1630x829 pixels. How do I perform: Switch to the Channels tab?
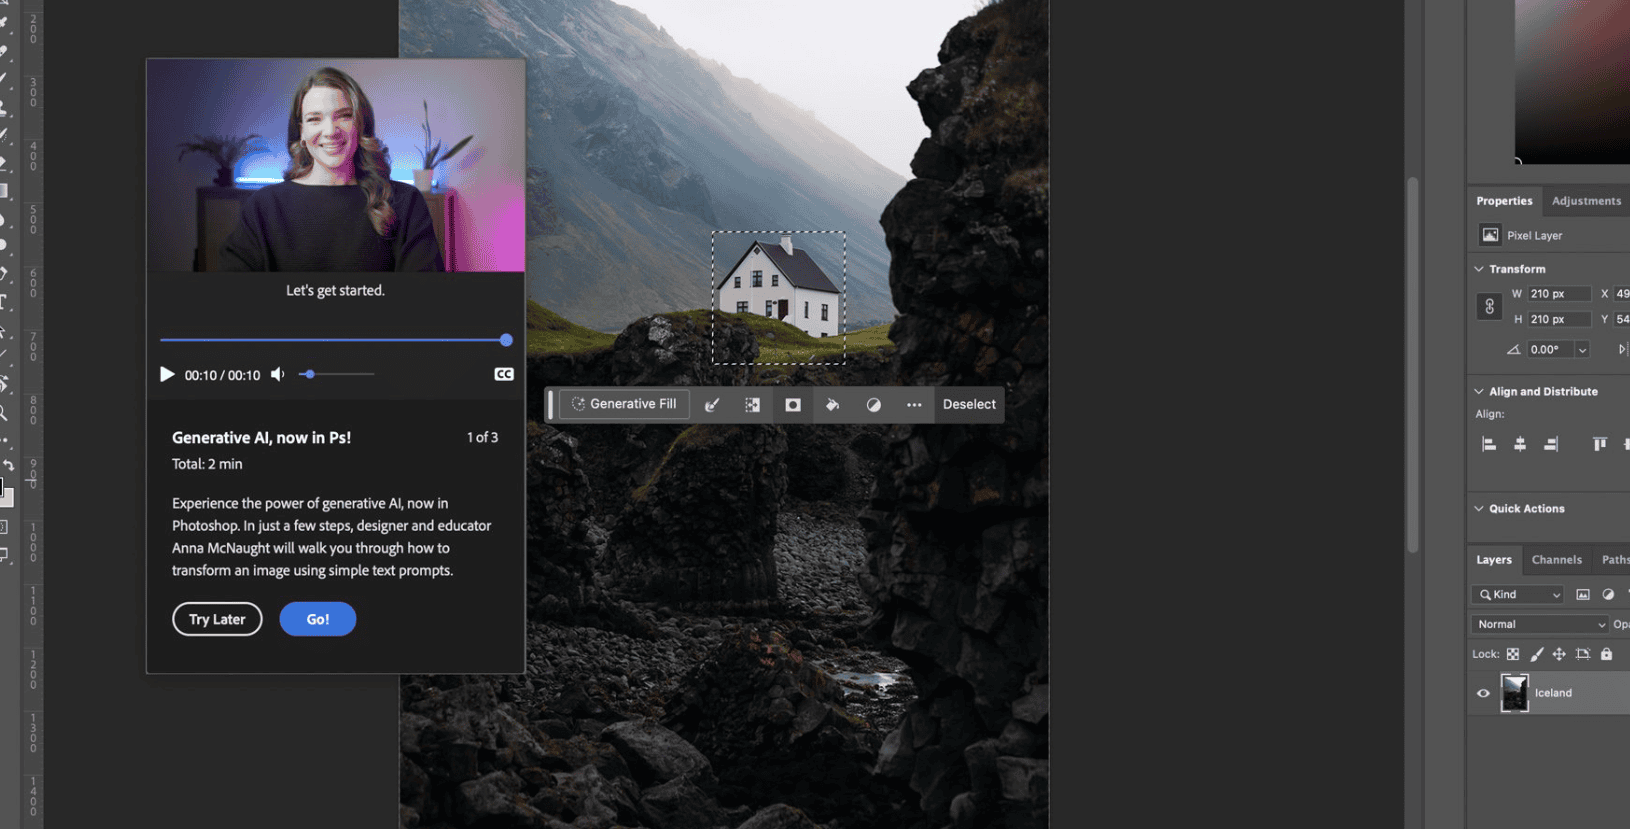pos(1556,560)
